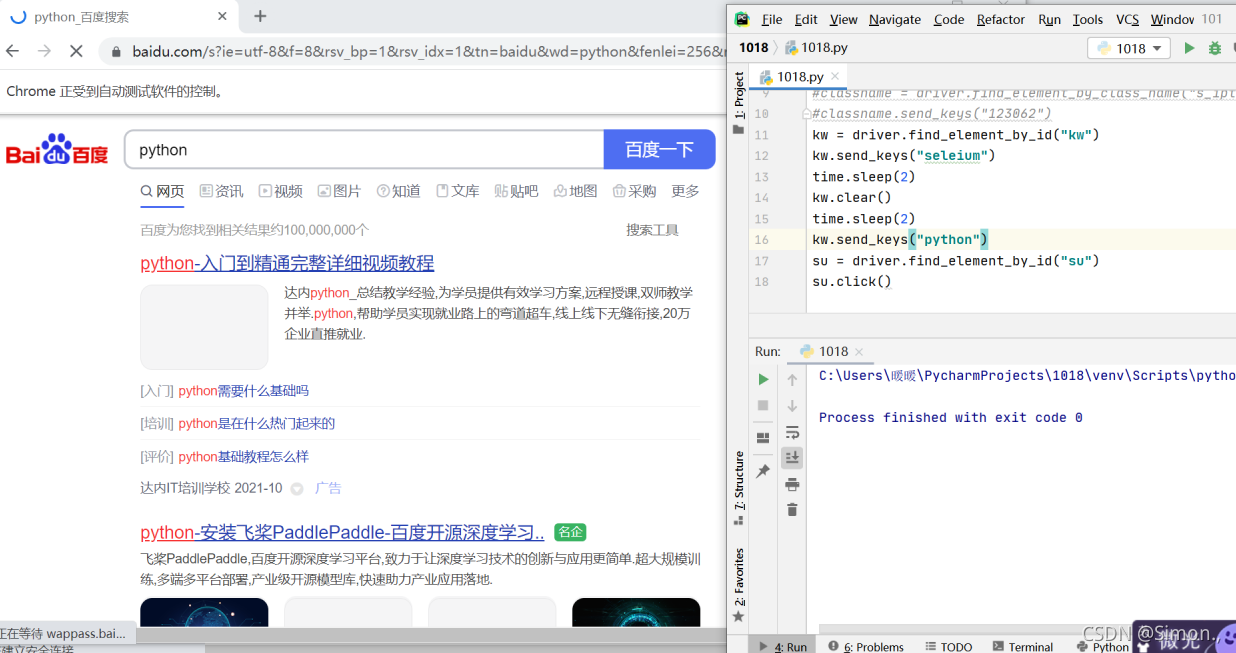Open the Favorites tool window side tab
Image resolution: width=1236 pixels, height=653 pixels.
[739, 585]
